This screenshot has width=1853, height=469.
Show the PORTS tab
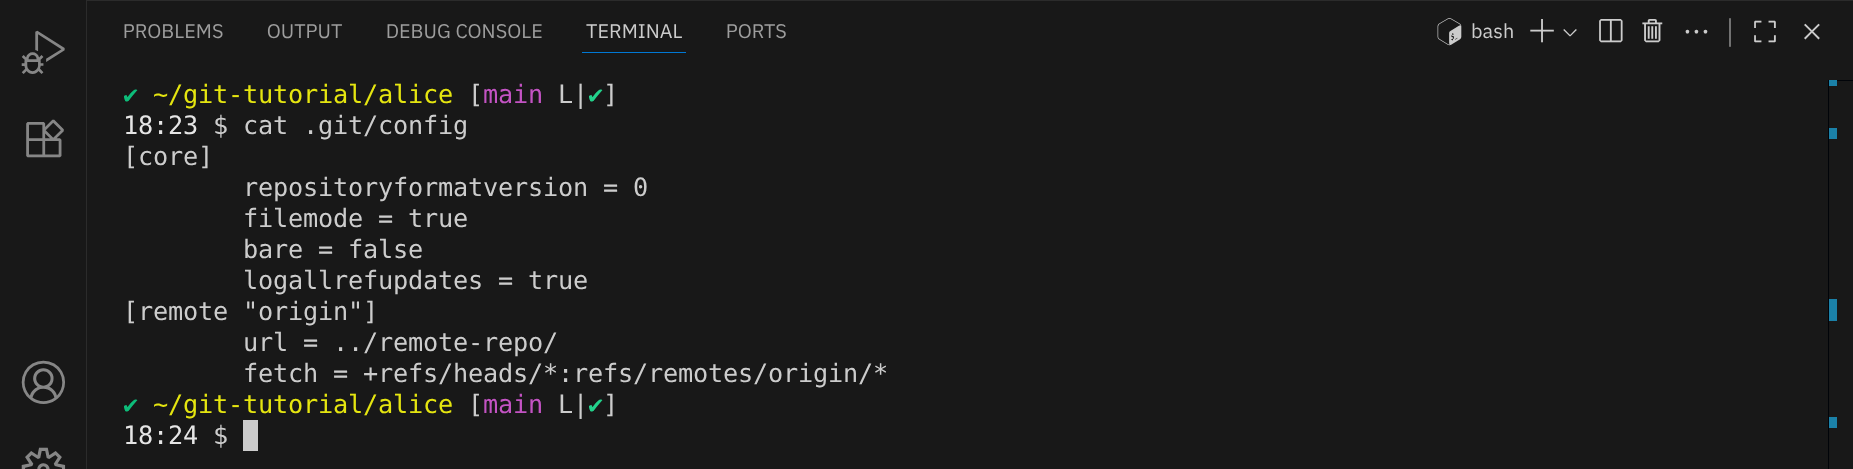click(x=756, y=32)
